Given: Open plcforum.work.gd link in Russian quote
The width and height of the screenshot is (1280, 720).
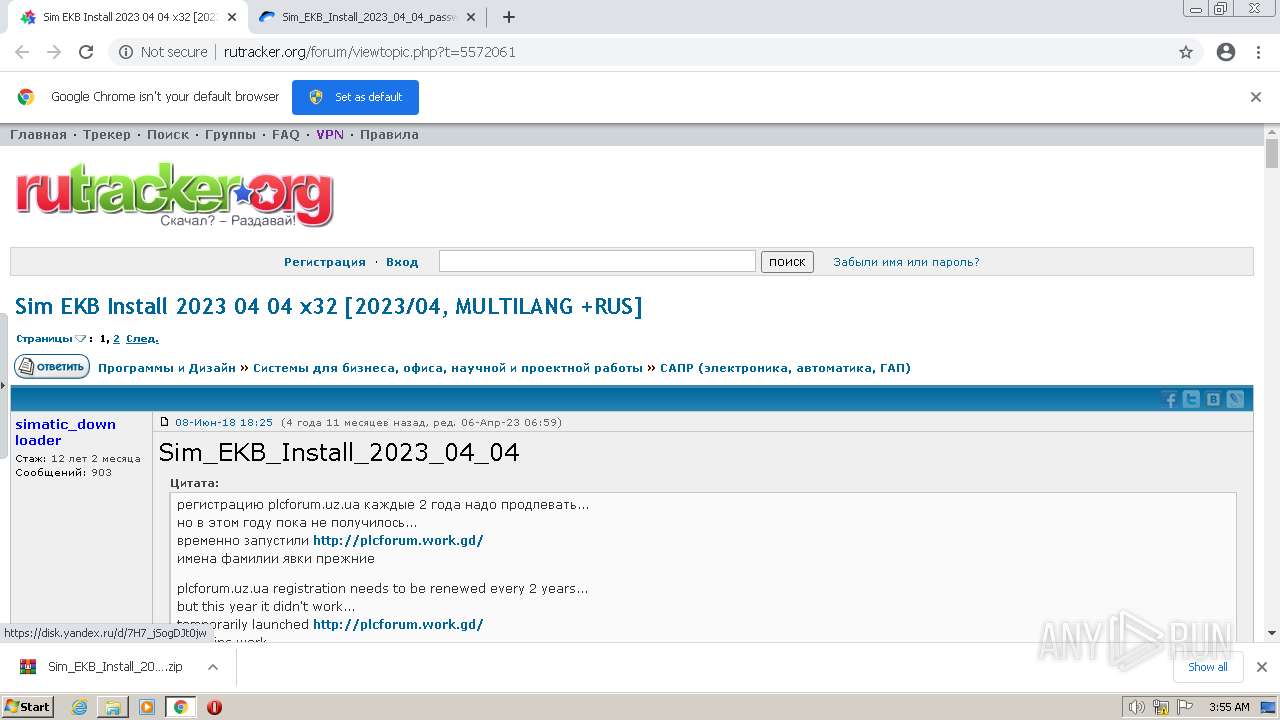Looking at the screenshot, I should click(x=398, y=541).
